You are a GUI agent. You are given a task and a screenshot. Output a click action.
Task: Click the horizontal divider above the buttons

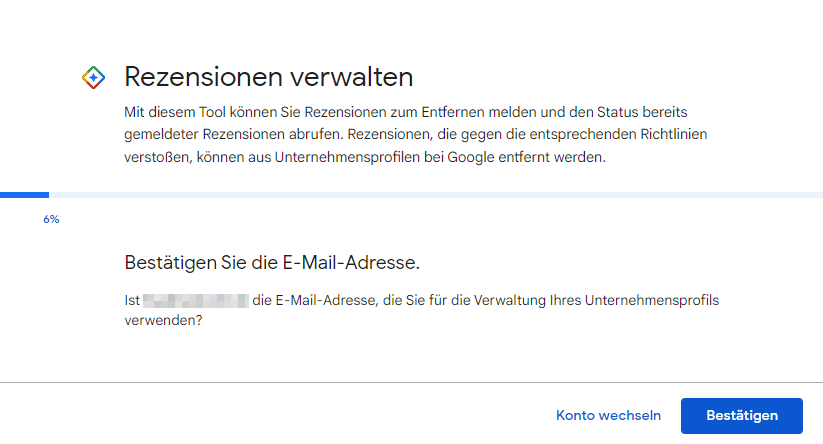[412, 382]
